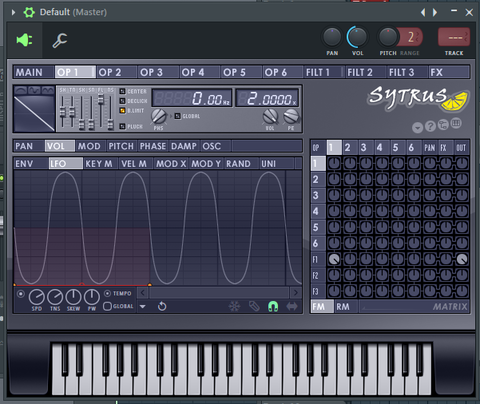Toggle the green snap magnet icon
Image resolution: width=480 pixels, height=404 pixels.
pos(273,306)
